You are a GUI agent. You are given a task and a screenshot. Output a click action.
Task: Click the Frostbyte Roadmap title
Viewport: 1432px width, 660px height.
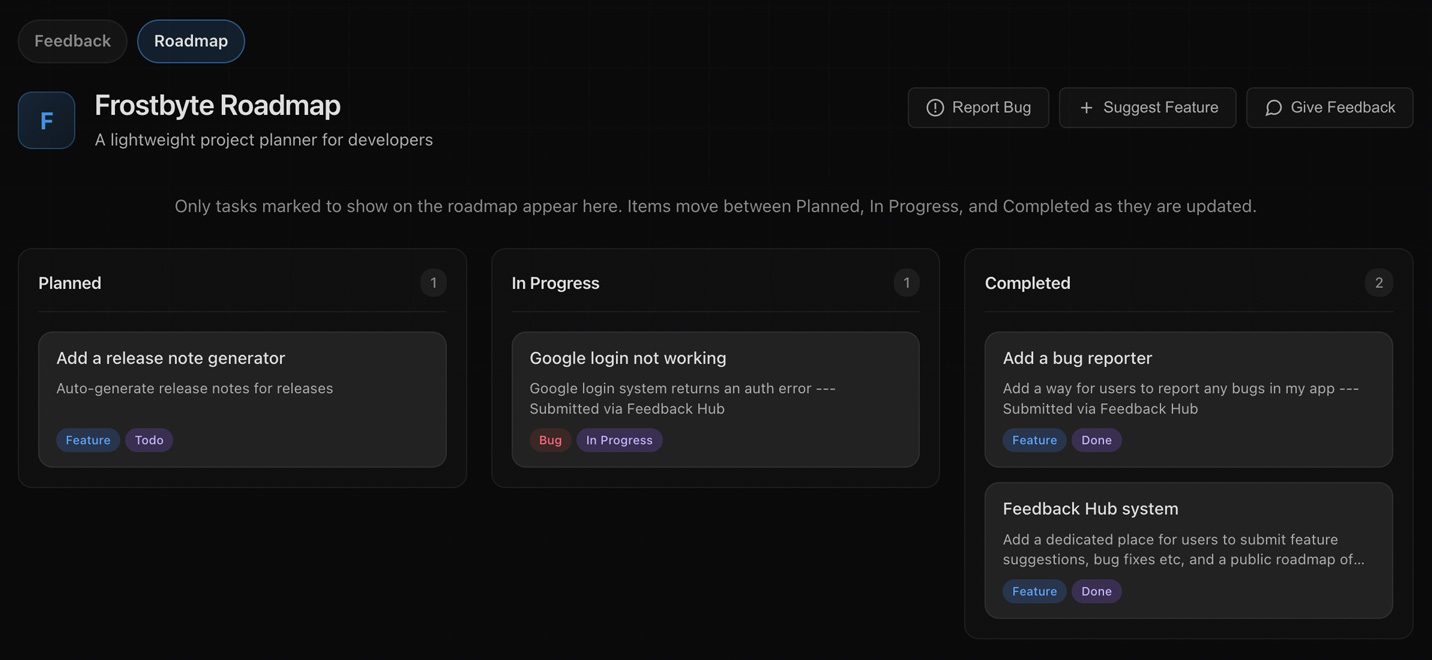click(x=217, y=105)
